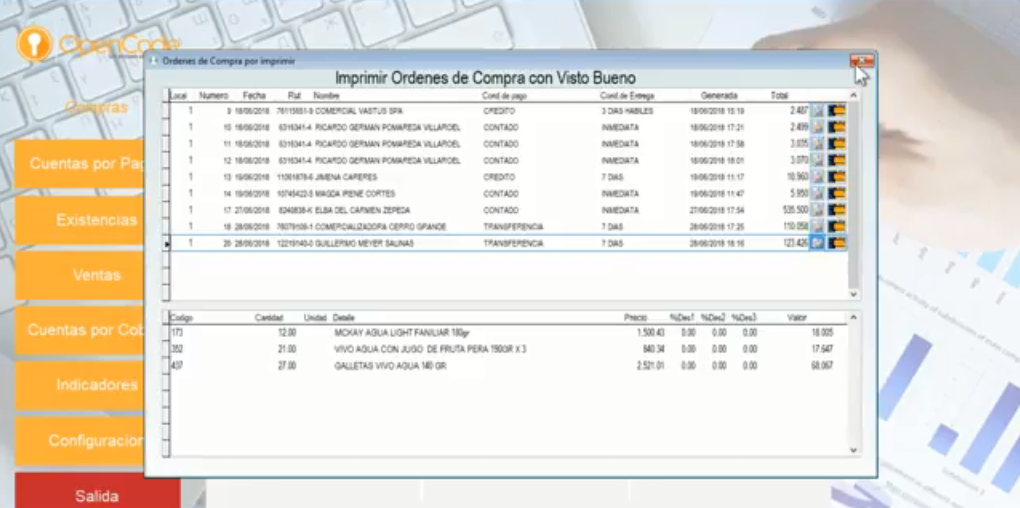Click the Valor column header in the detail grid
This screenshot has width=1020, height=508.
pos(797,318)
